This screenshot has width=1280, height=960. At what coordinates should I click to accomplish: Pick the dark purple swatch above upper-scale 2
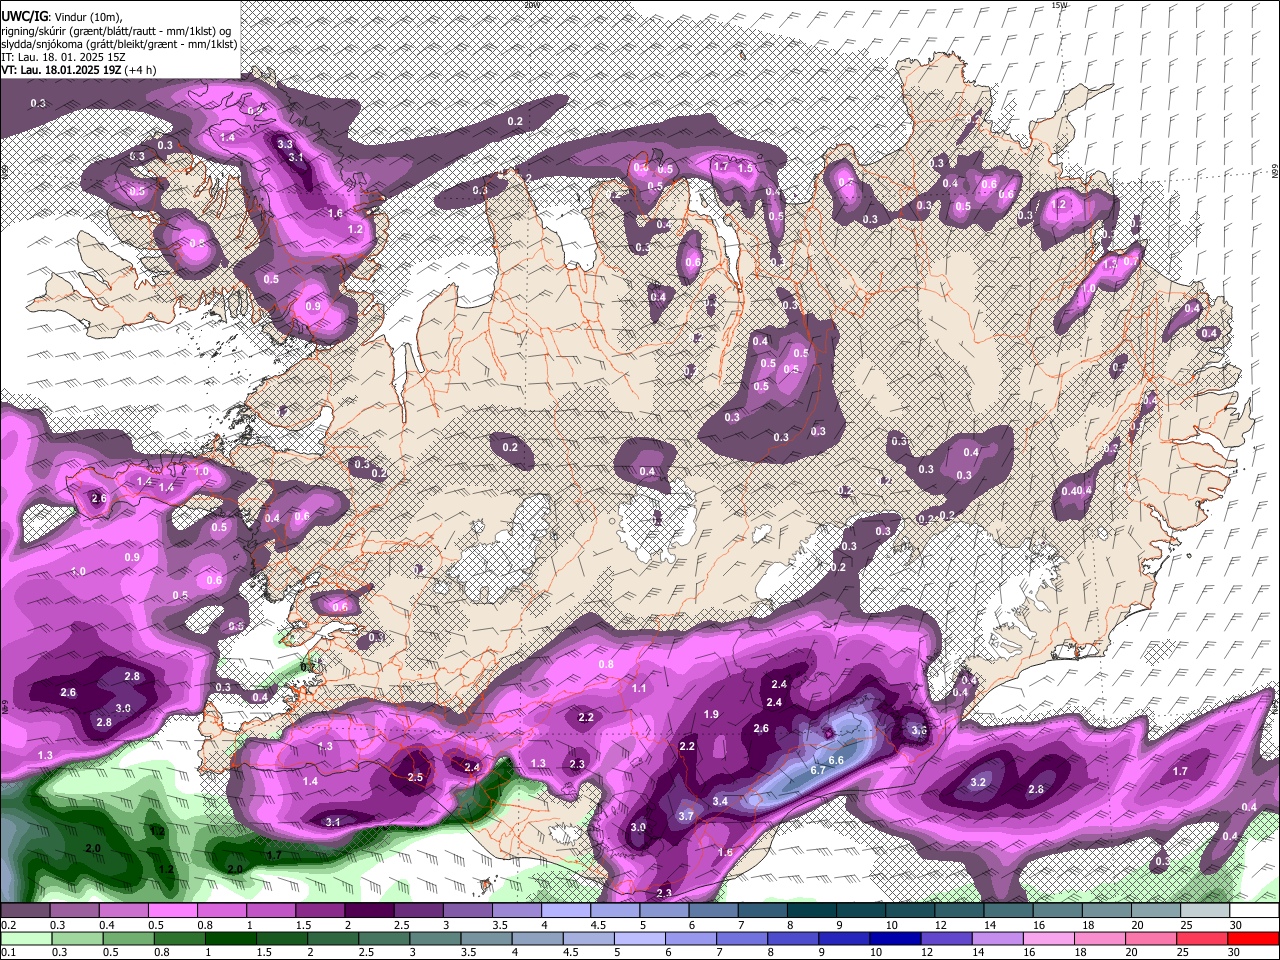point(369,911)
